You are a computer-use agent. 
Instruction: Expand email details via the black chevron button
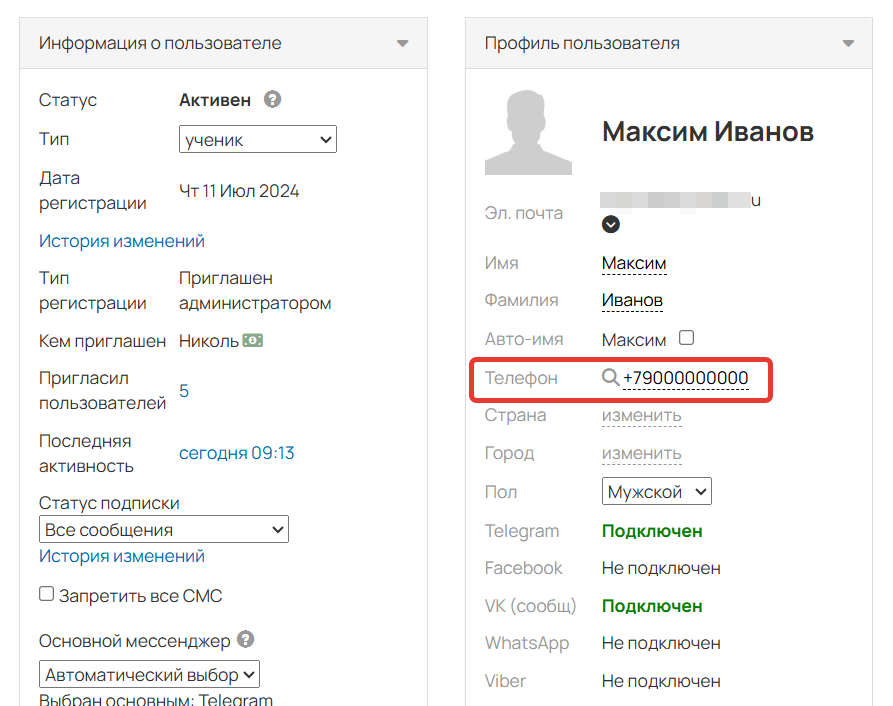tap(610, 224)
